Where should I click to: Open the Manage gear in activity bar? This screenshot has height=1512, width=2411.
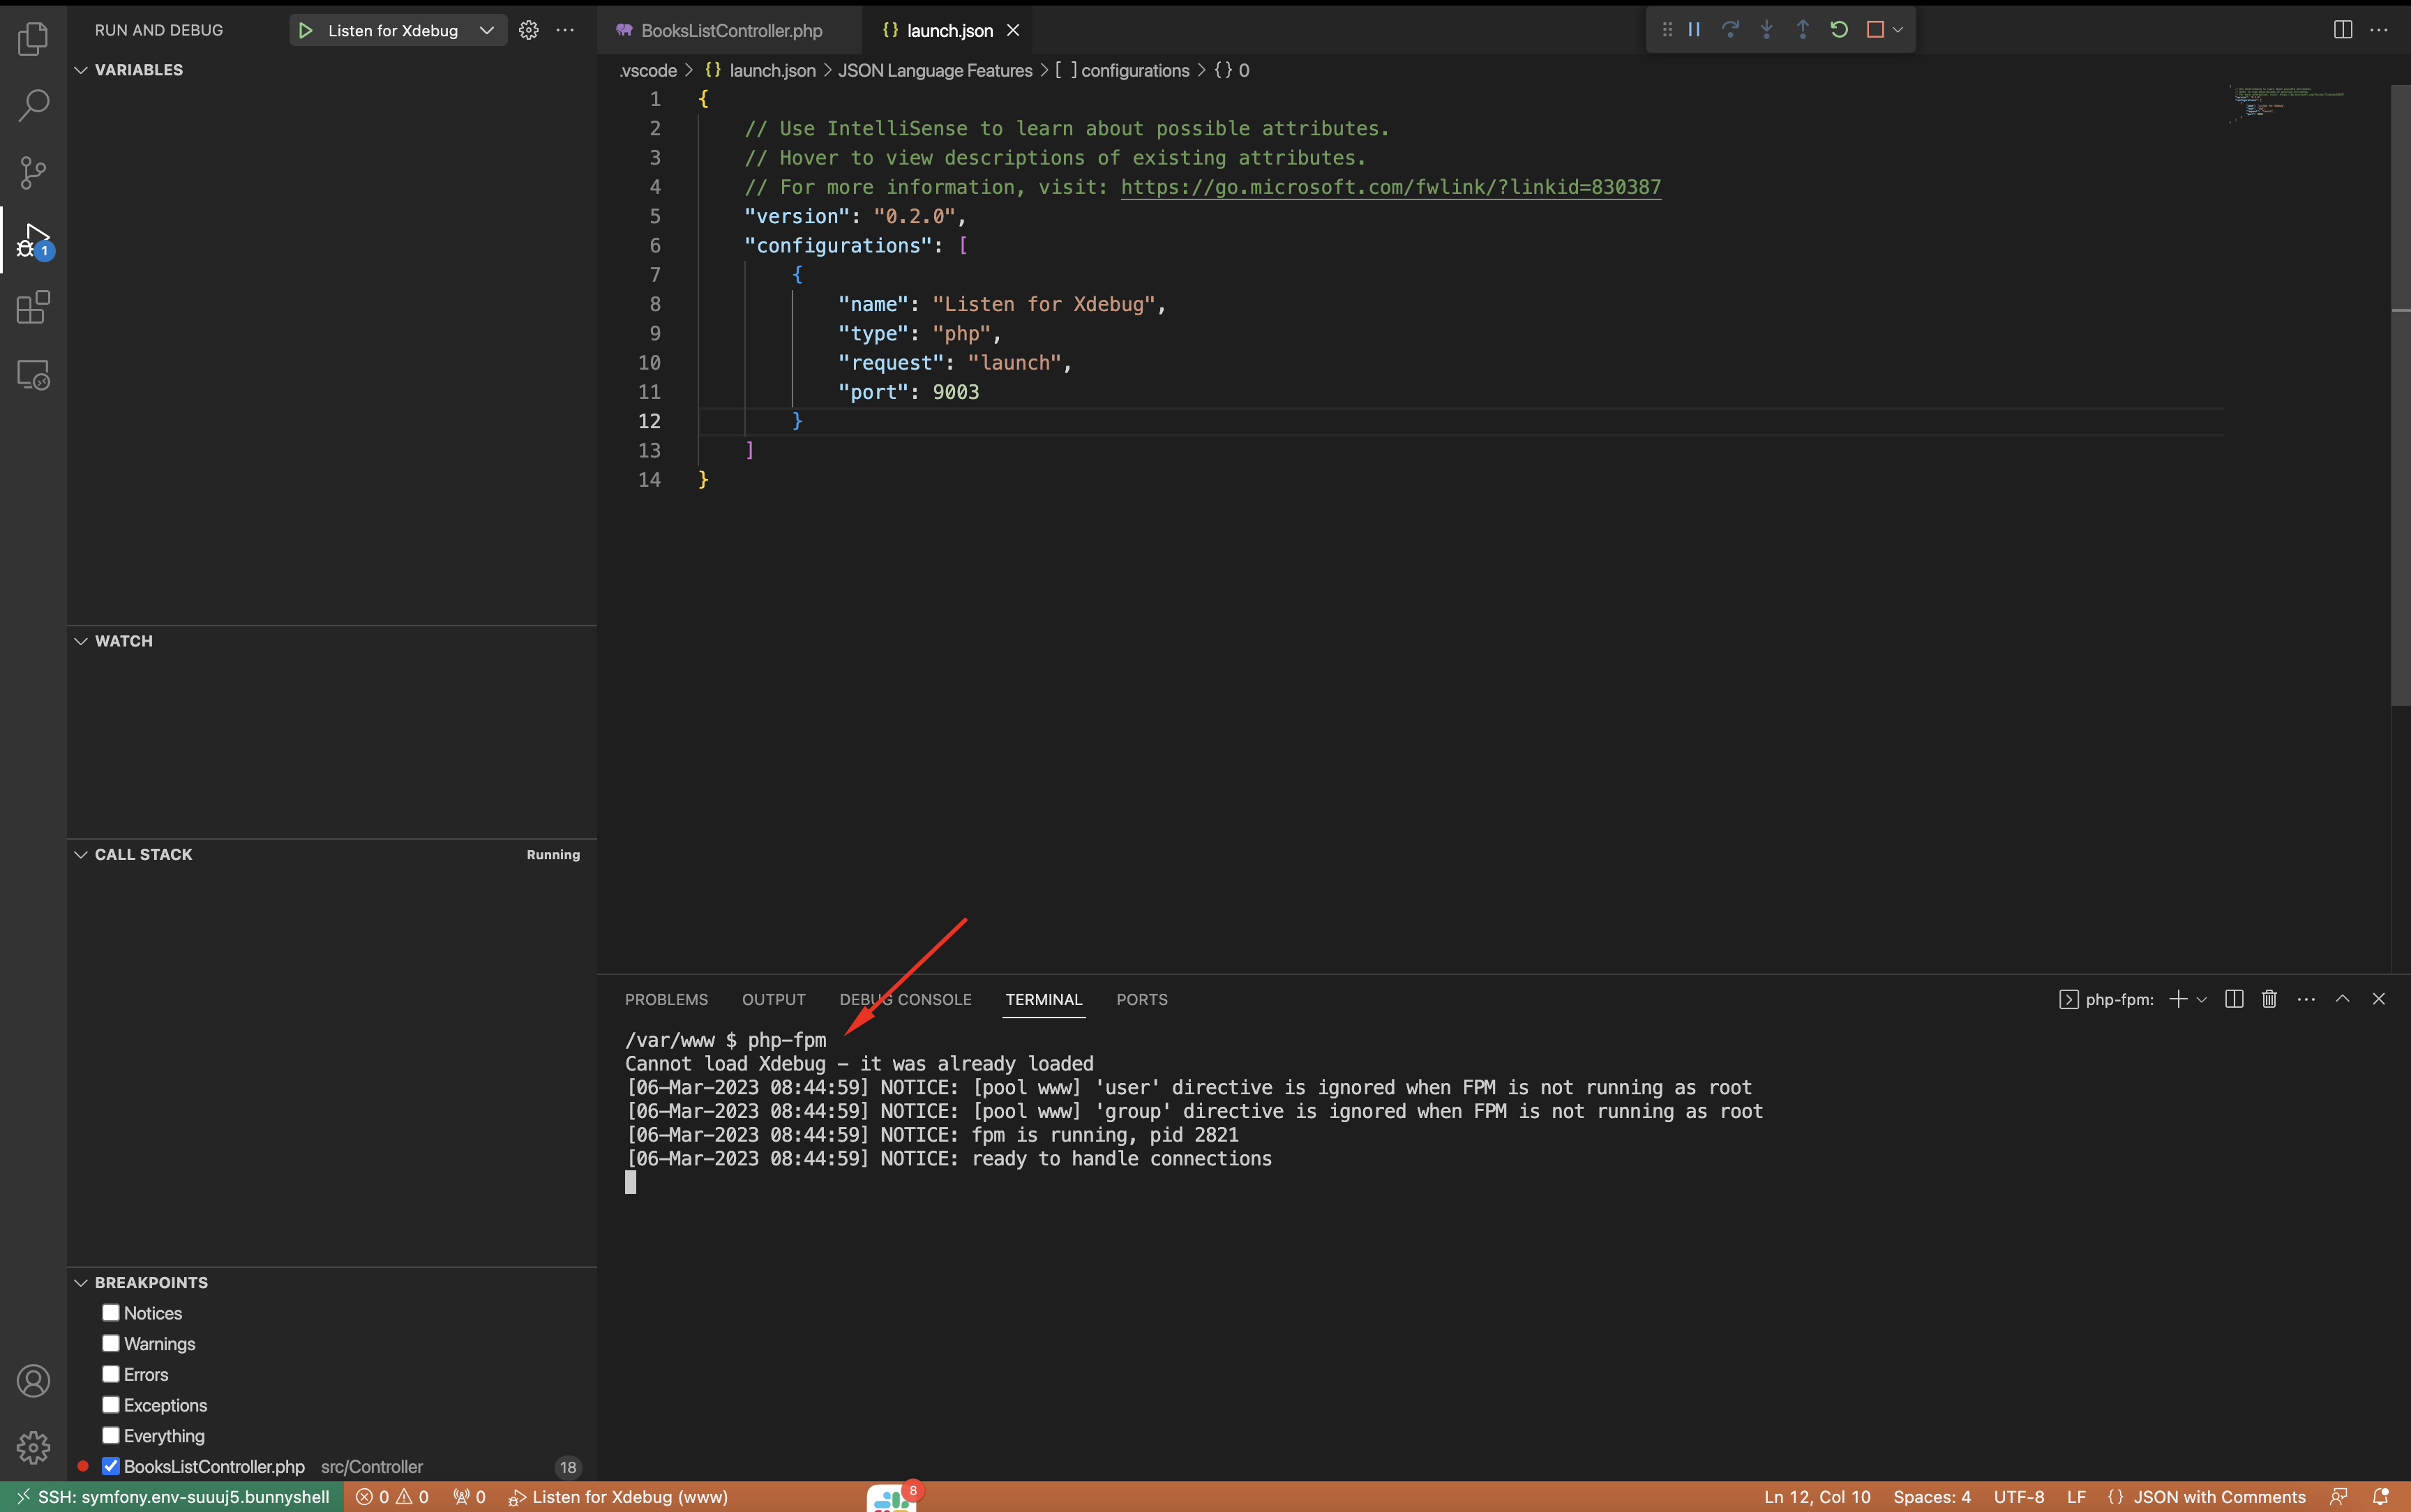(33, 1447)
